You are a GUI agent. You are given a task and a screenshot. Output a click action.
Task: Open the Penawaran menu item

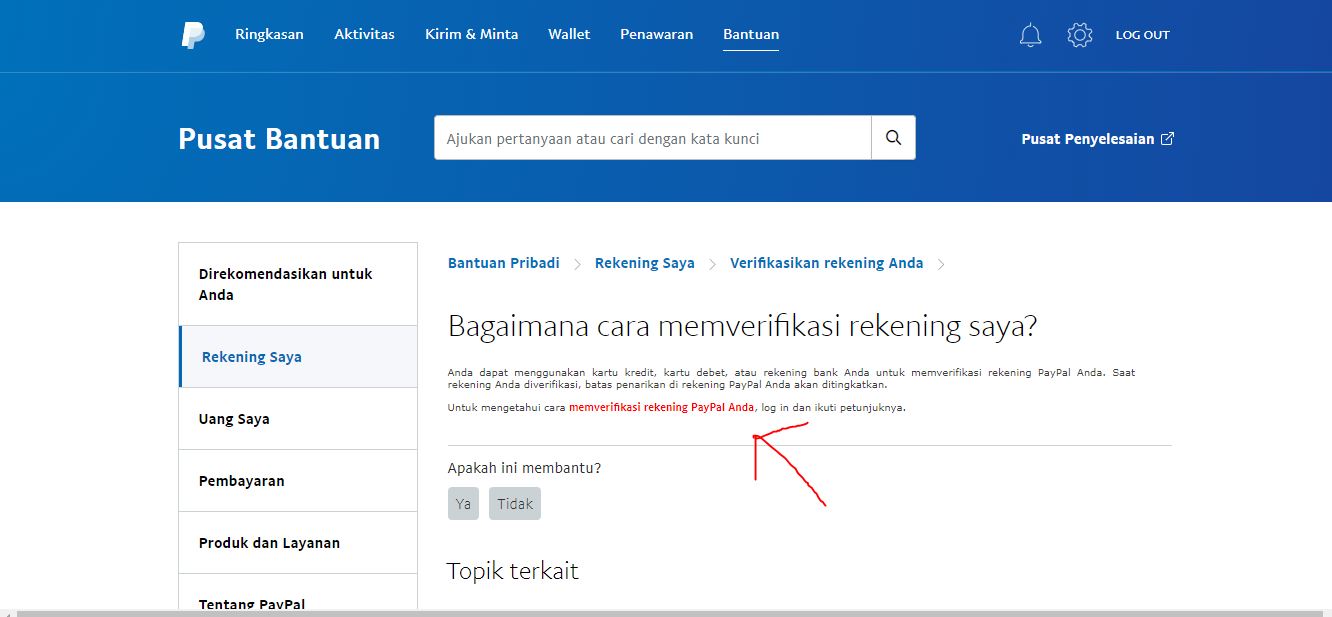click(656, 34)
